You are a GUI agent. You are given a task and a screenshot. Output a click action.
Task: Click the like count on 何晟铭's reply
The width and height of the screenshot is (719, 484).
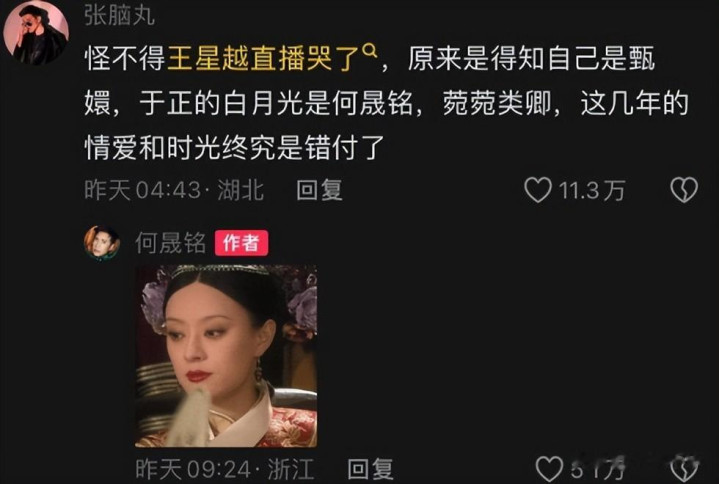click(x=598, y=469)
